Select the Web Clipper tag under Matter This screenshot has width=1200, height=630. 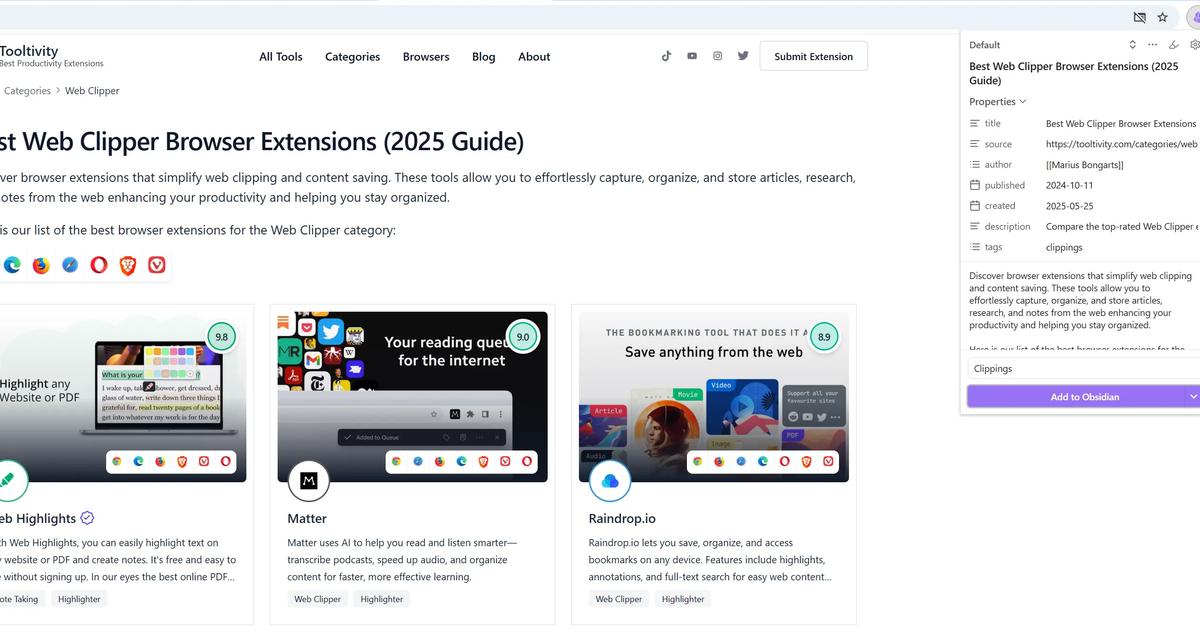[x=317, y=599]
